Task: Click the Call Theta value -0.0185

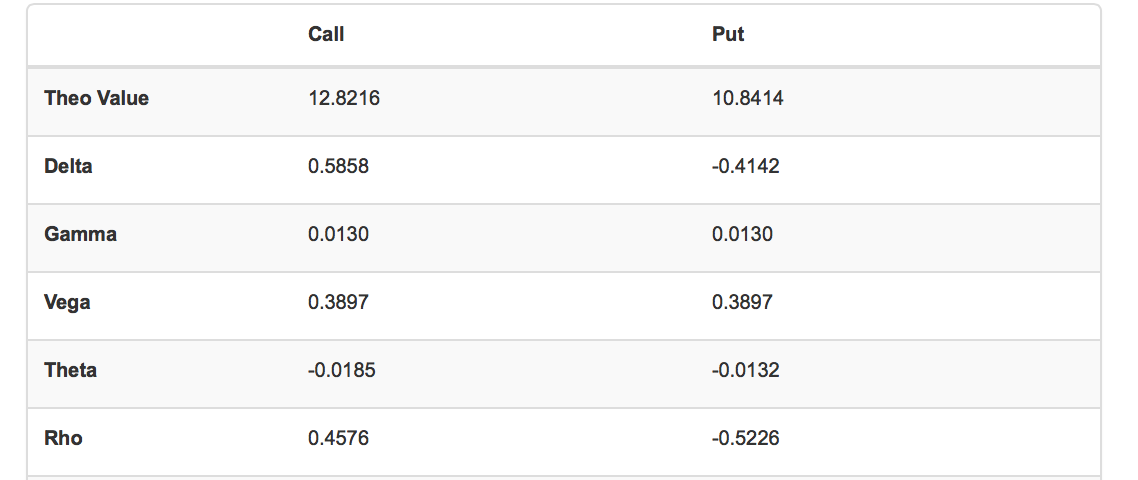Action: 342,370
